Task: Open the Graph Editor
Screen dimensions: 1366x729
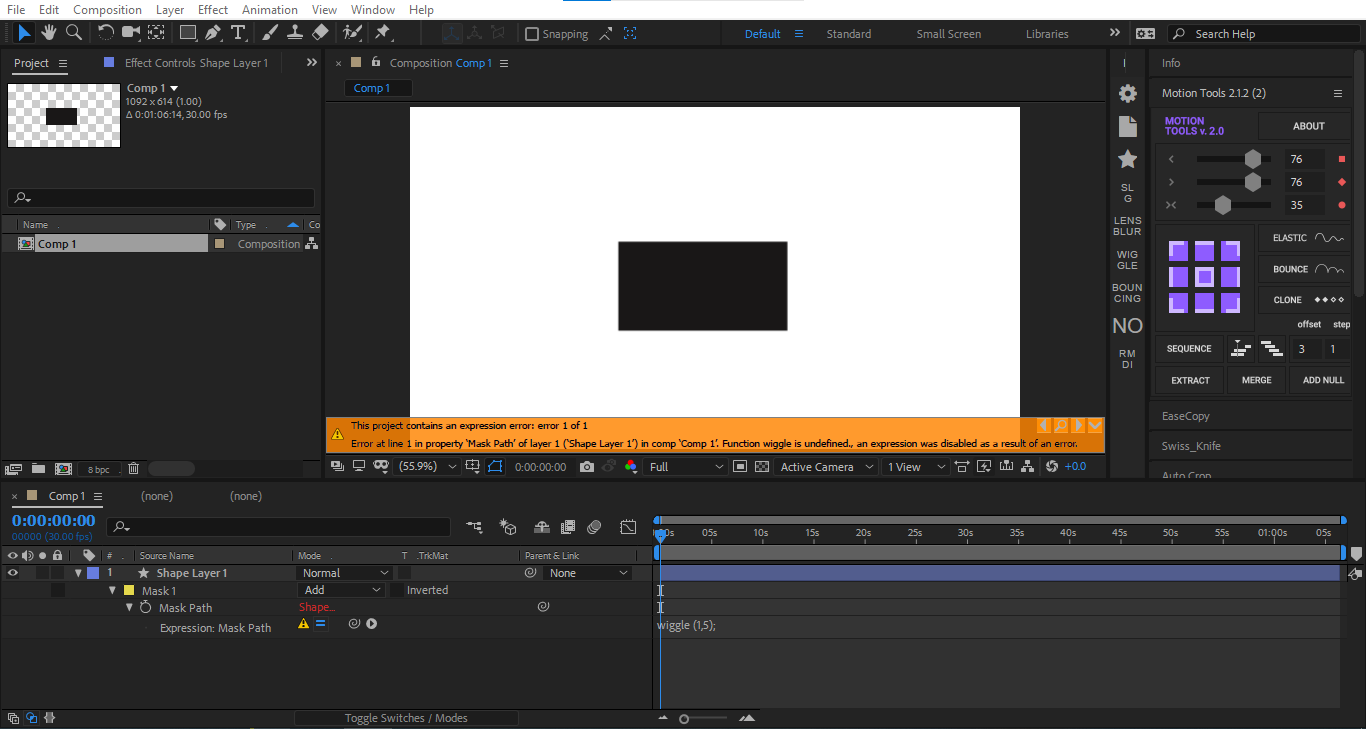Action: [627, 527]
